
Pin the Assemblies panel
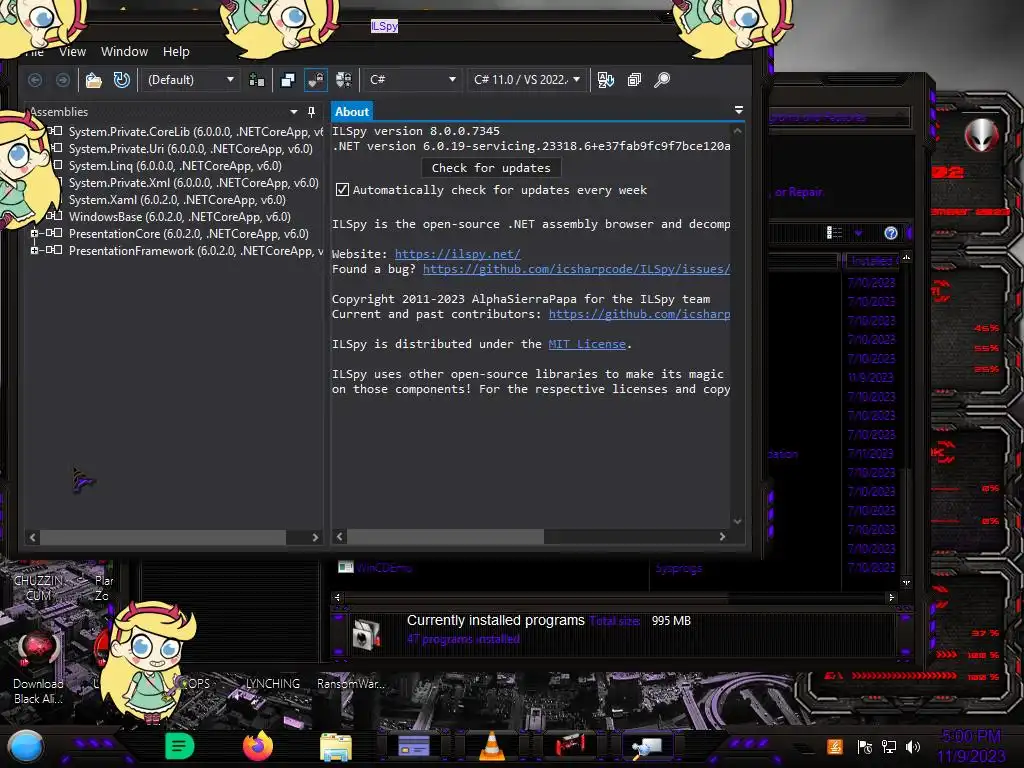pos(312,112)
